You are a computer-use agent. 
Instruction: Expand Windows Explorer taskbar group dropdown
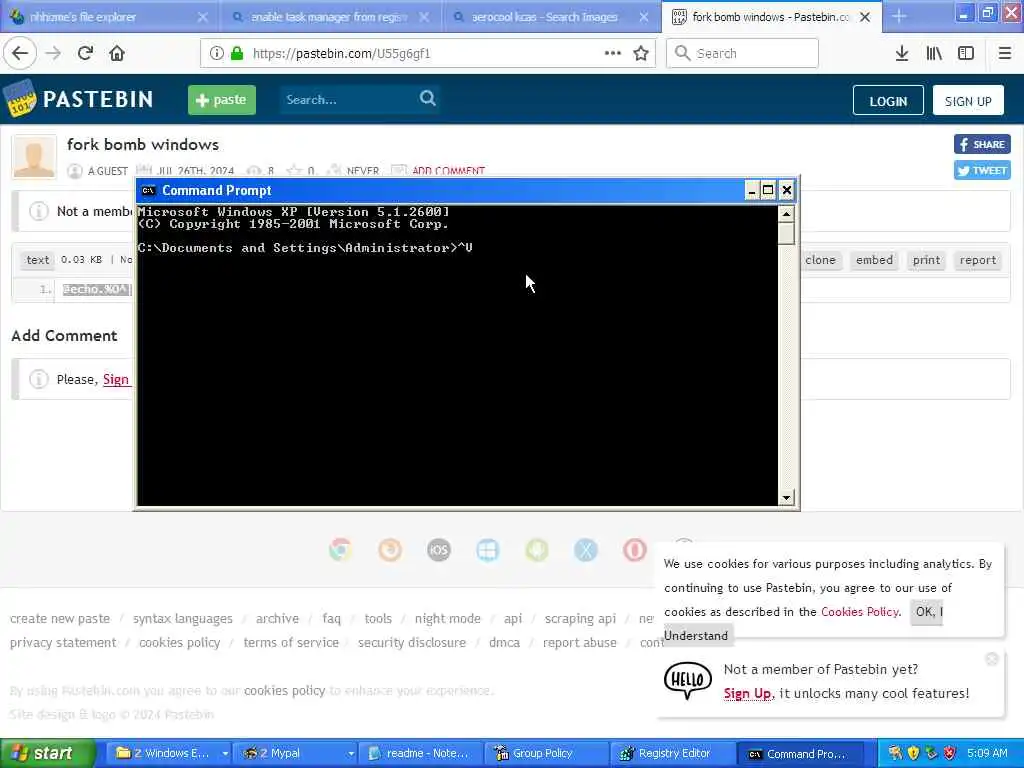click(225, 754)
